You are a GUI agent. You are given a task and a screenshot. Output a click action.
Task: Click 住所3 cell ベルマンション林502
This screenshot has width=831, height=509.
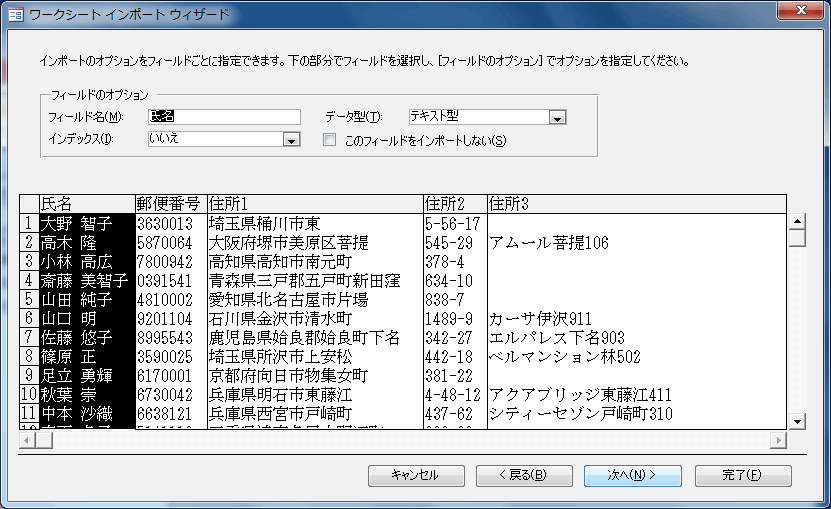[636, 357]
